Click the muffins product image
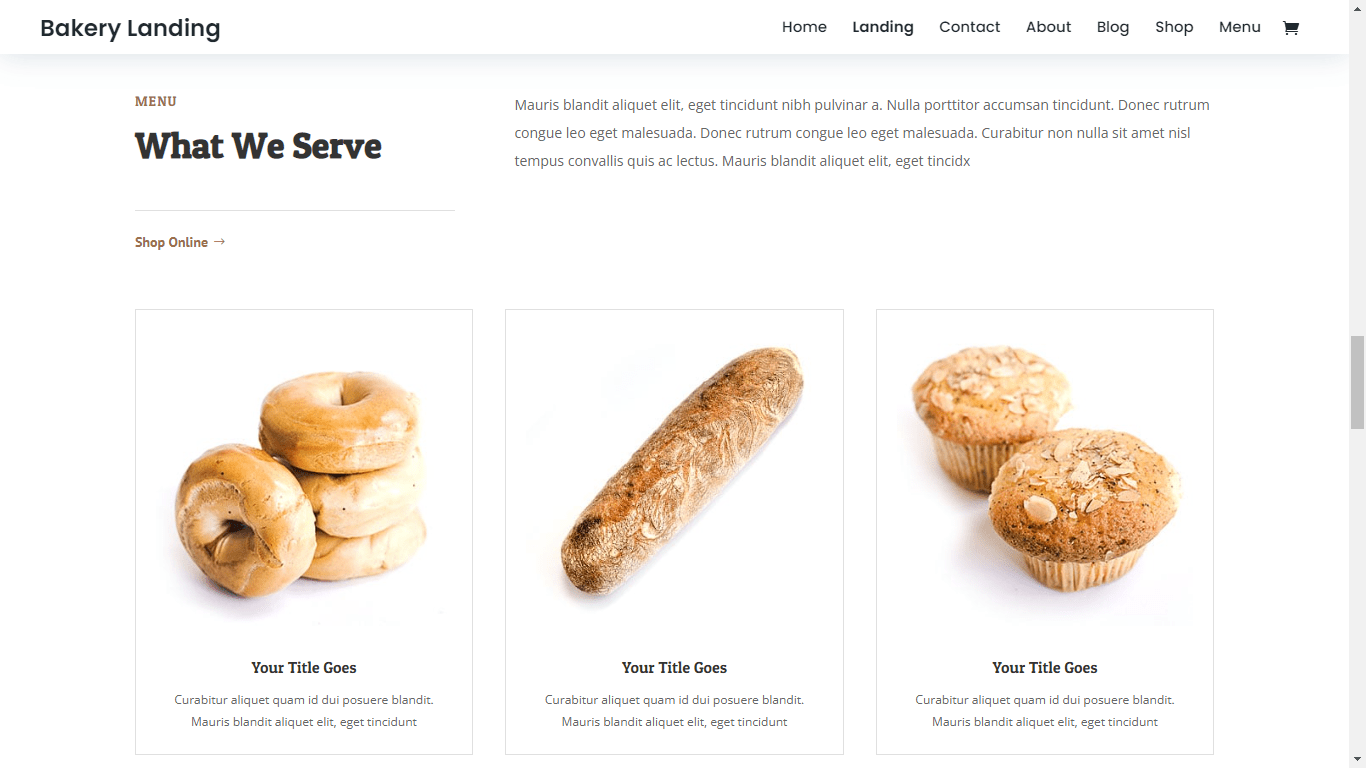Screen dimensions: 1366x768 1045,468
